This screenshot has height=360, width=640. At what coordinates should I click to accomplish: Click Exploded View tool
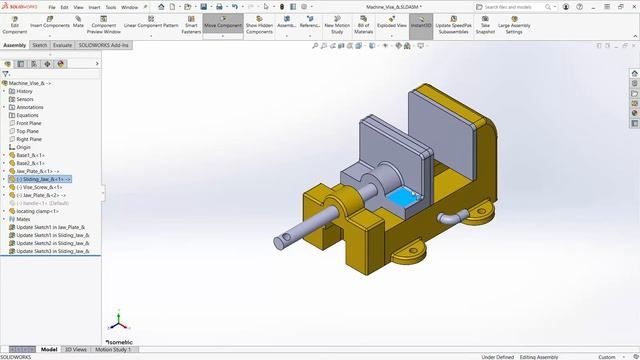tap(392, 22)
